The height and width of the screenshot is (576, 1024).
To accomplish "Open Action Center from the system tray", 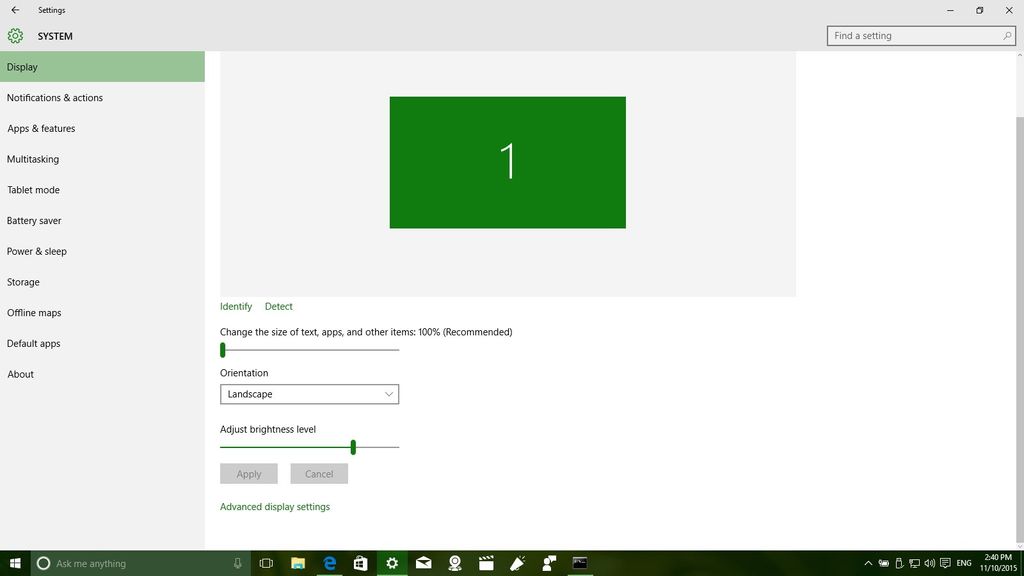I will [943, 563].
